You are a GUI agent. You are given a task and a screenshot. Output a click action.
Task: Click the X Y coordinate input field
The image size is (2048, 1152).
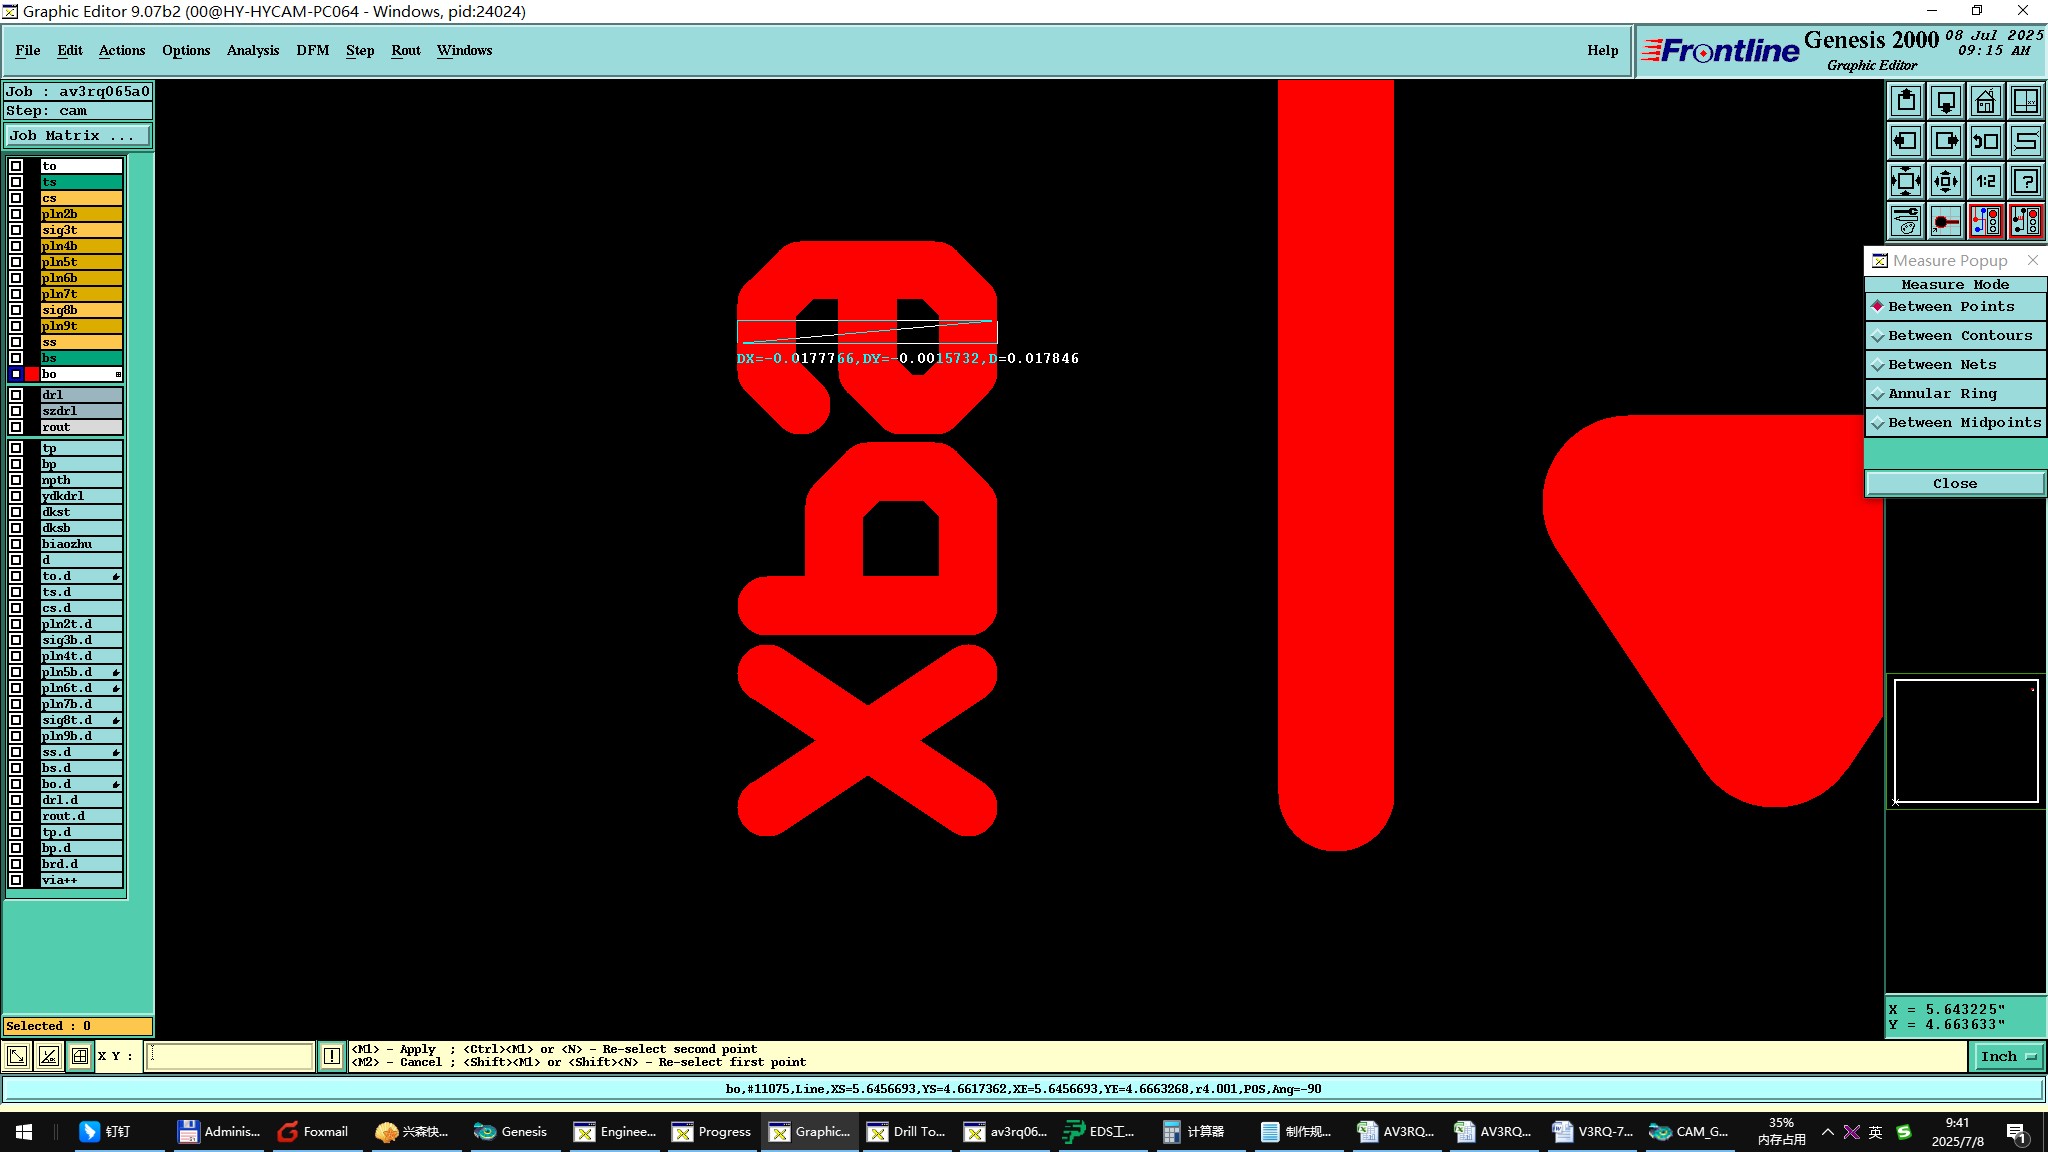pyautogui.click(x=230, y=1056)
